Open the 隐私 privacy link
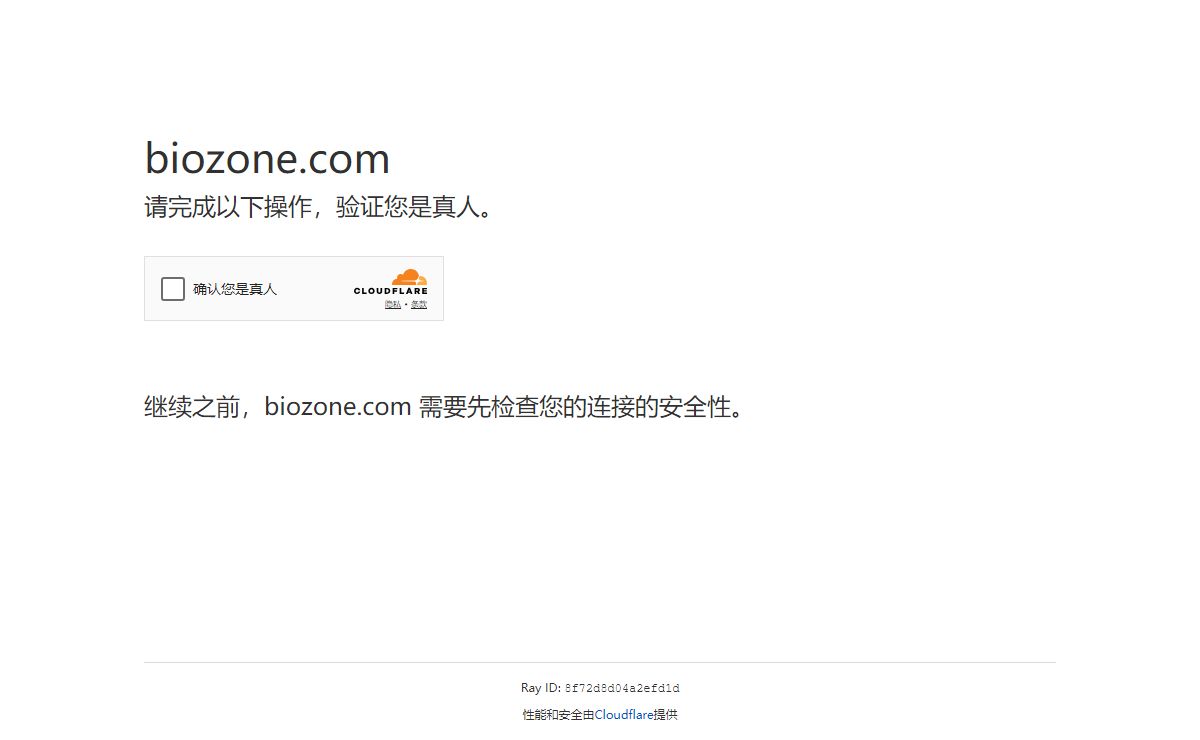Screen dimensions: 1200x740 click(x=393, y=304)
